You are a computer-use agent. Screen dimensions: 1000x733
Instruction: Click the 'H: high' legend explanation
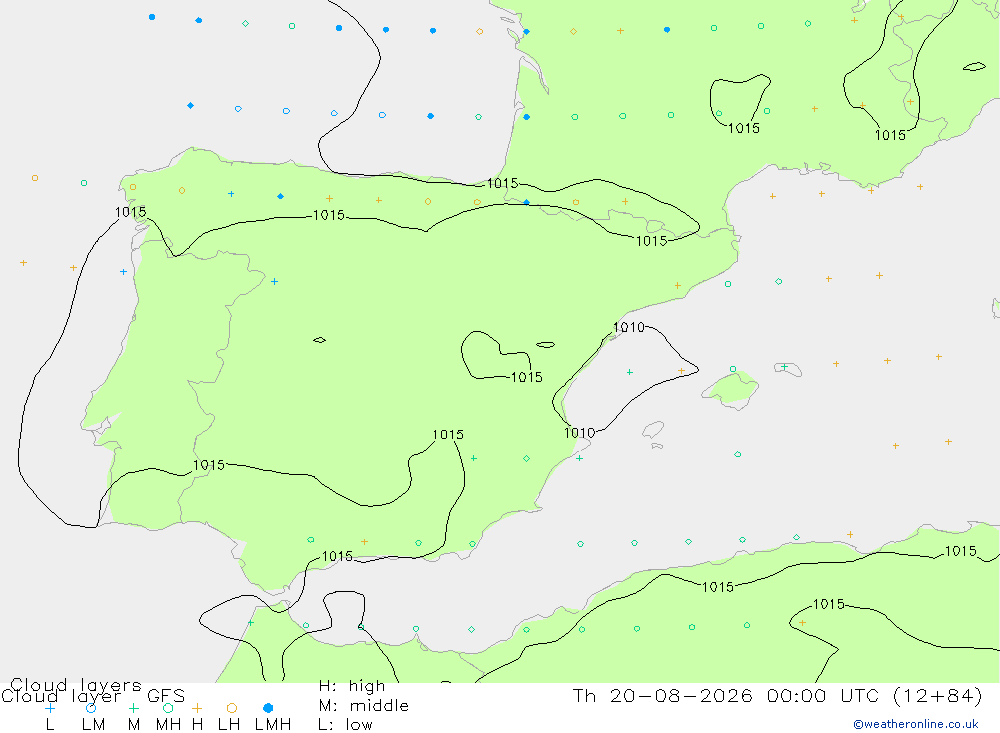point(352,686)
